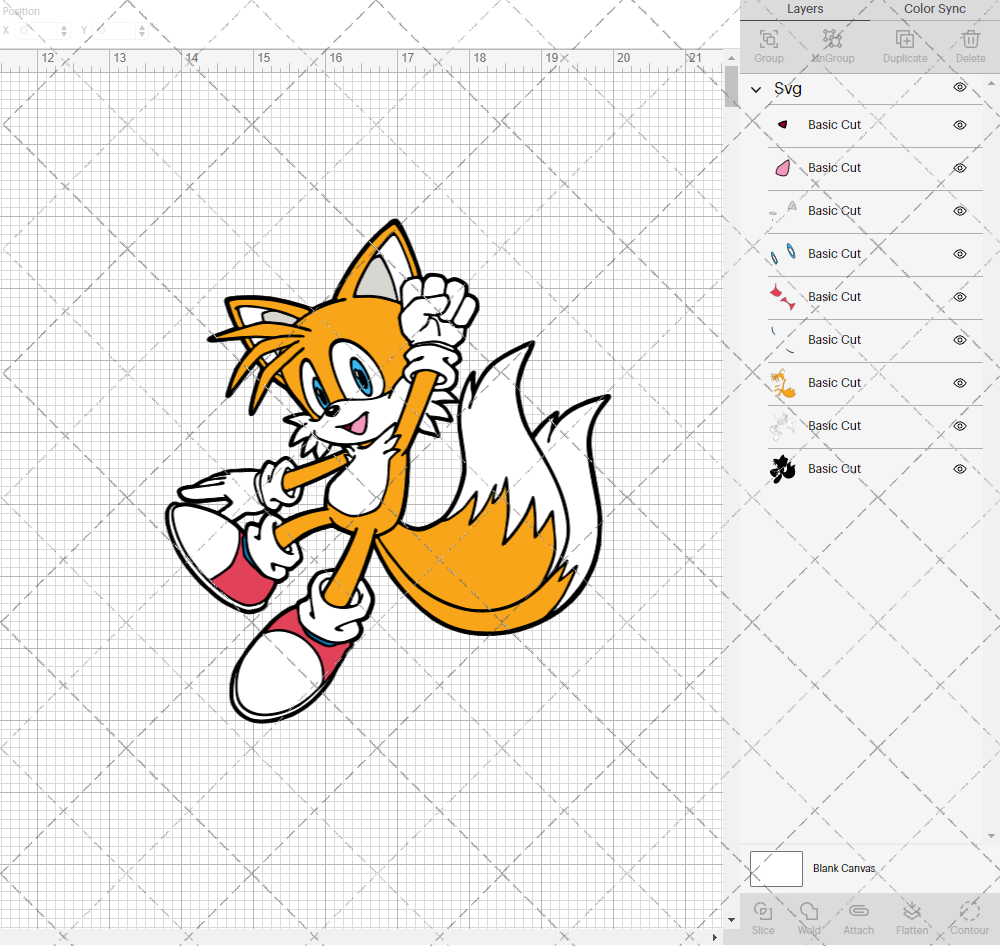Viewport: 1000px width, 946px height.
Task: Hide the black Basic Cut layer at bottom
Action: tap(959, 469)
